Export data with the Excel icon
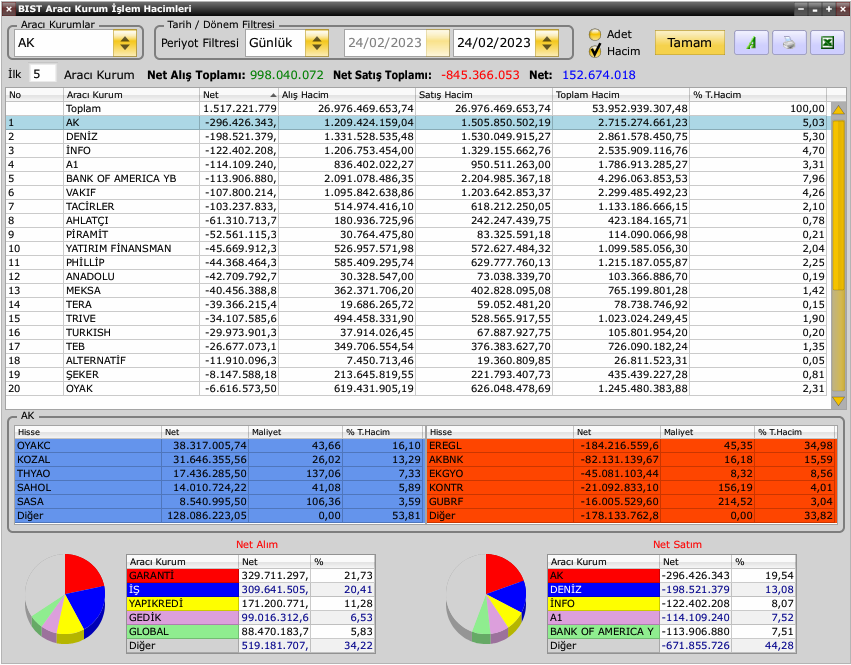This screenshot has height=665, width=851. [827, 42]
